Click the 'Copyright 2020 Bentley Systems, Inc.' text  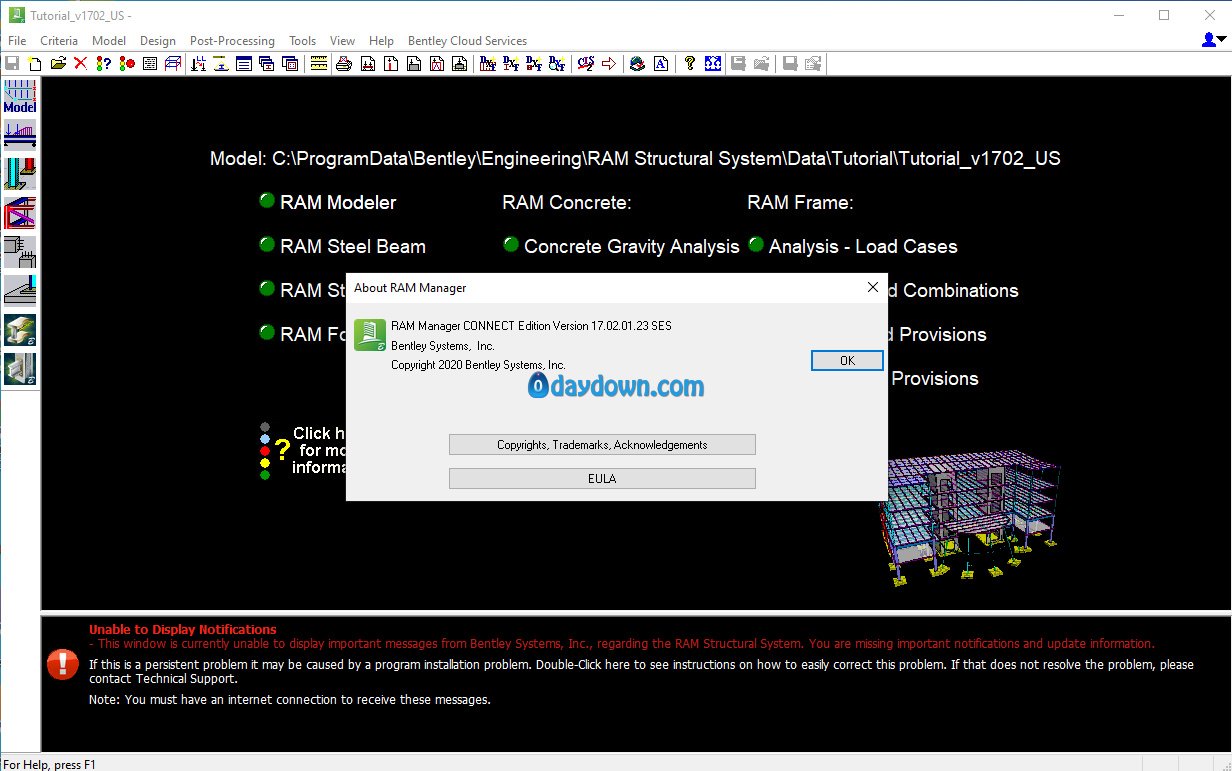pyautogui.click(x=478, y=365)
